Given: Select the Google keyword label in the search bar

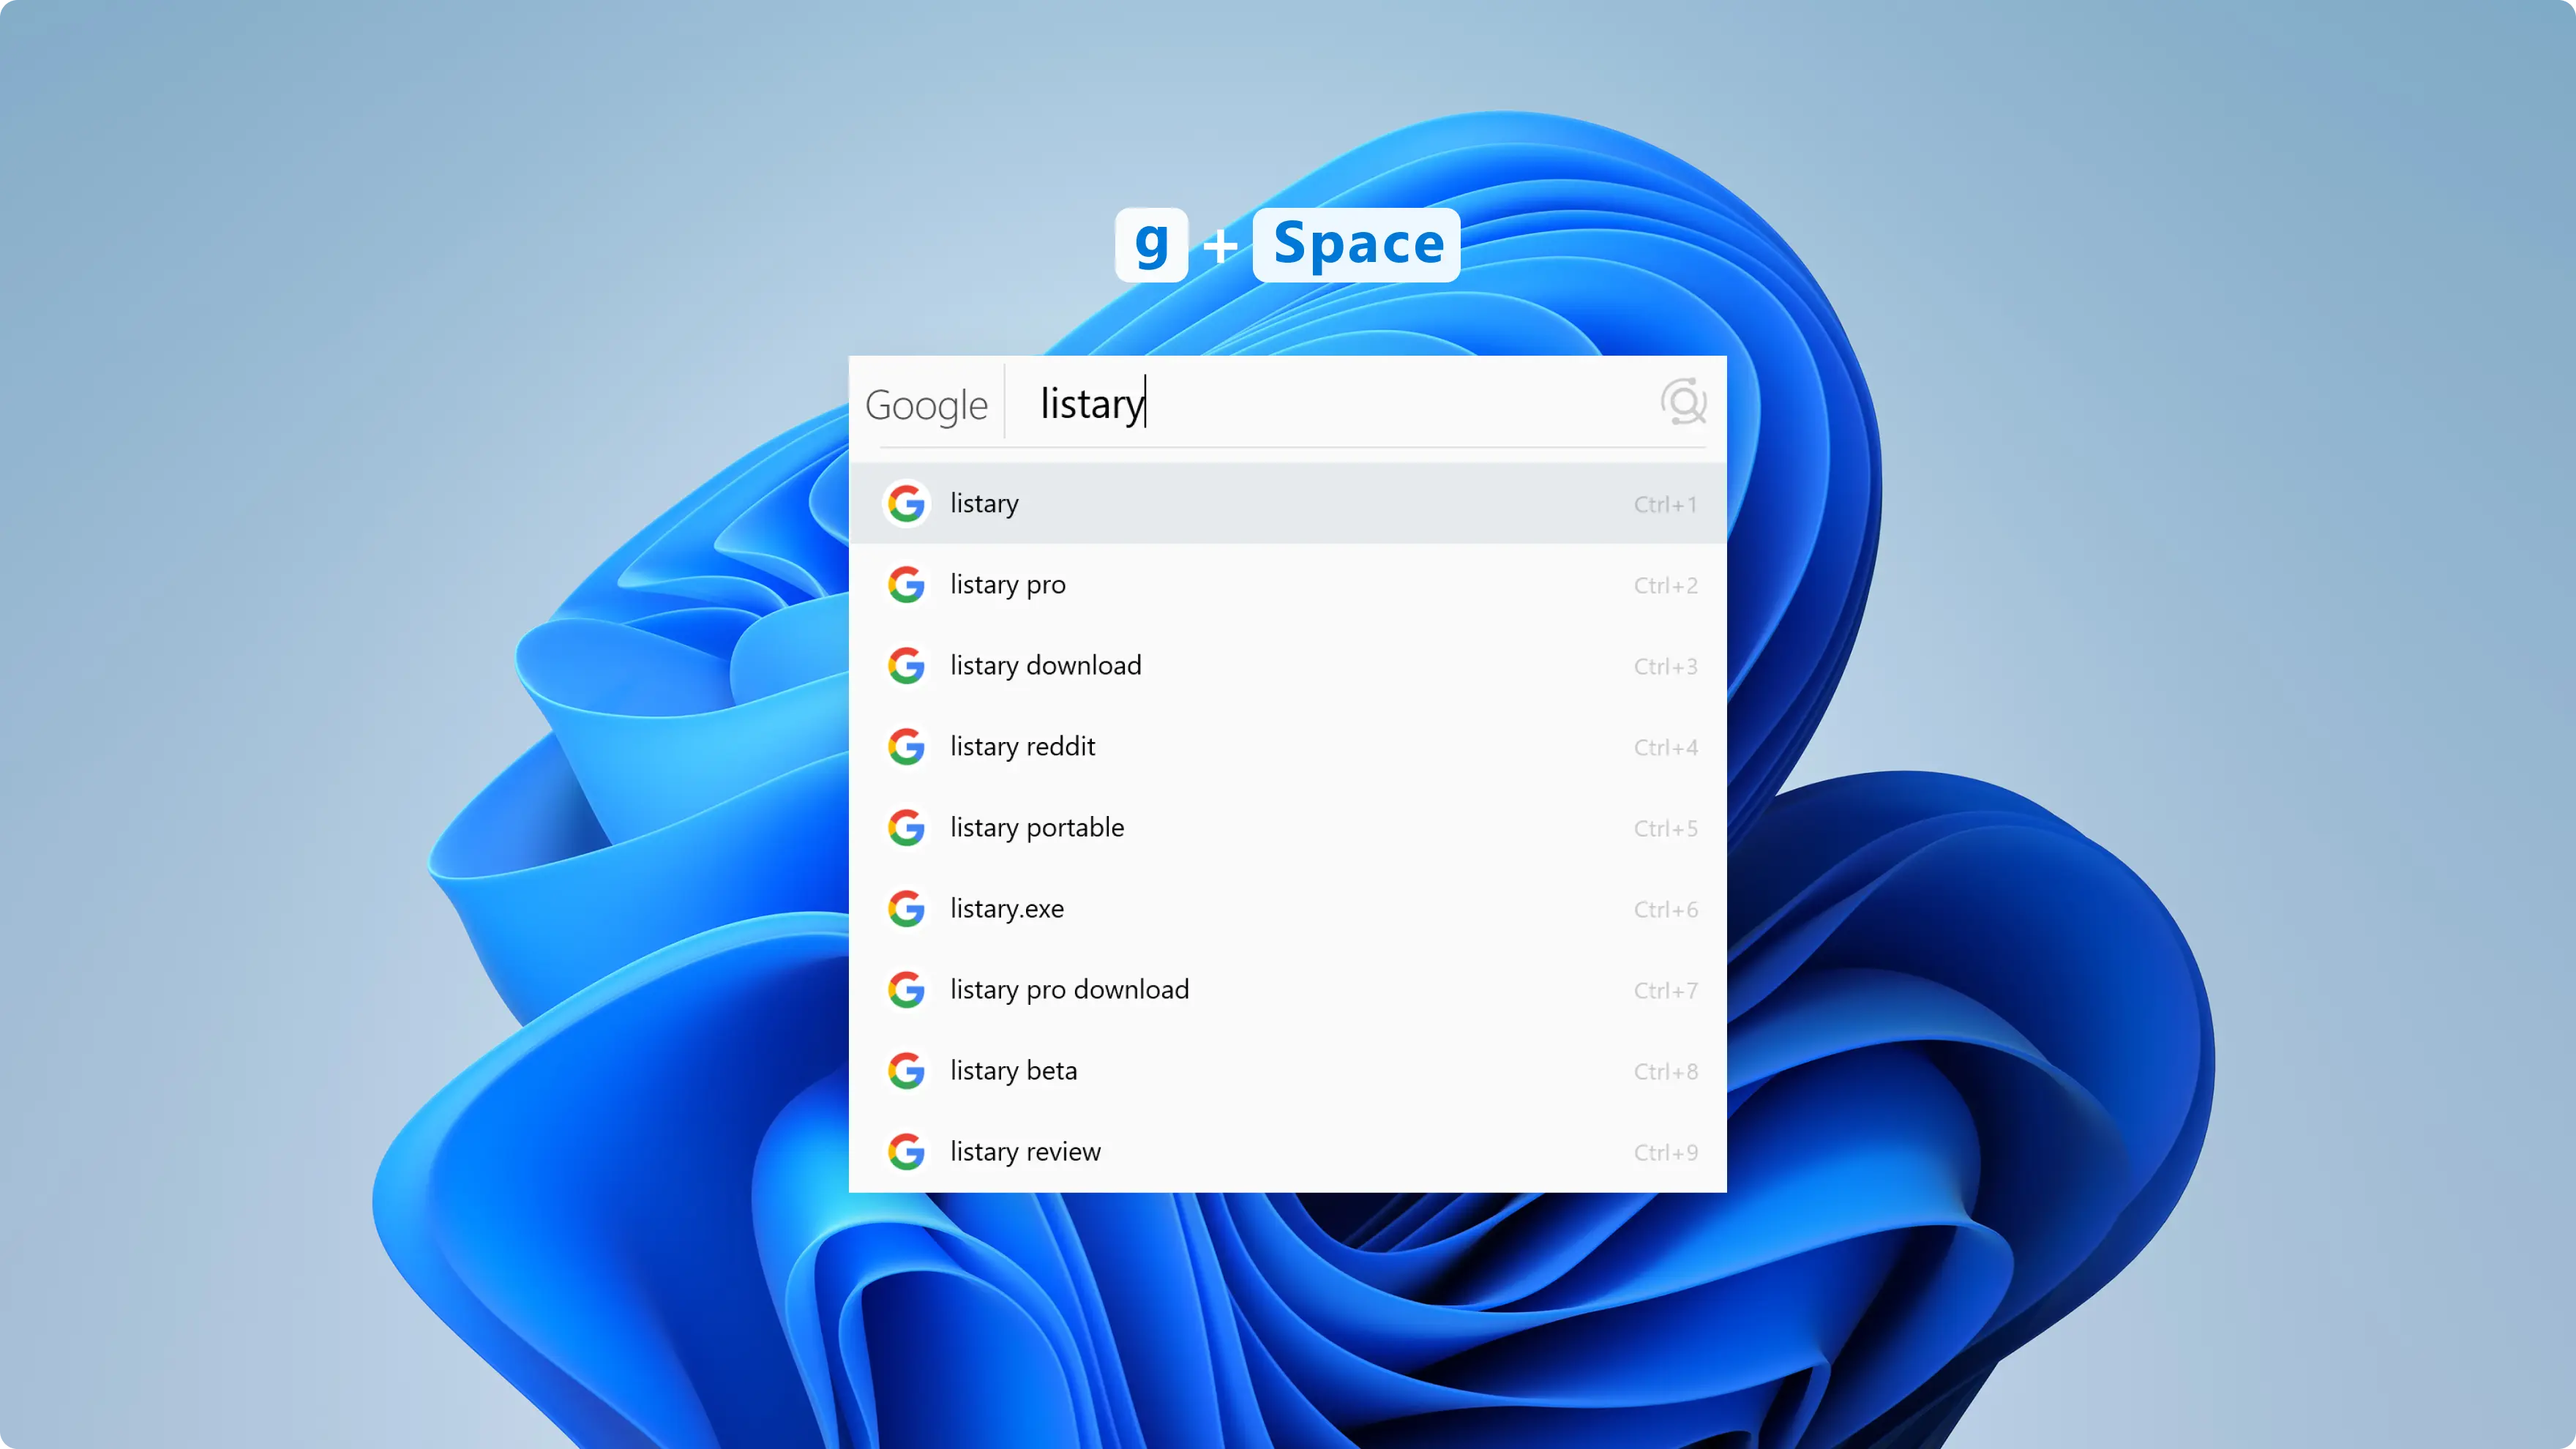Looking at the screenshot, I should pos(926,405).
